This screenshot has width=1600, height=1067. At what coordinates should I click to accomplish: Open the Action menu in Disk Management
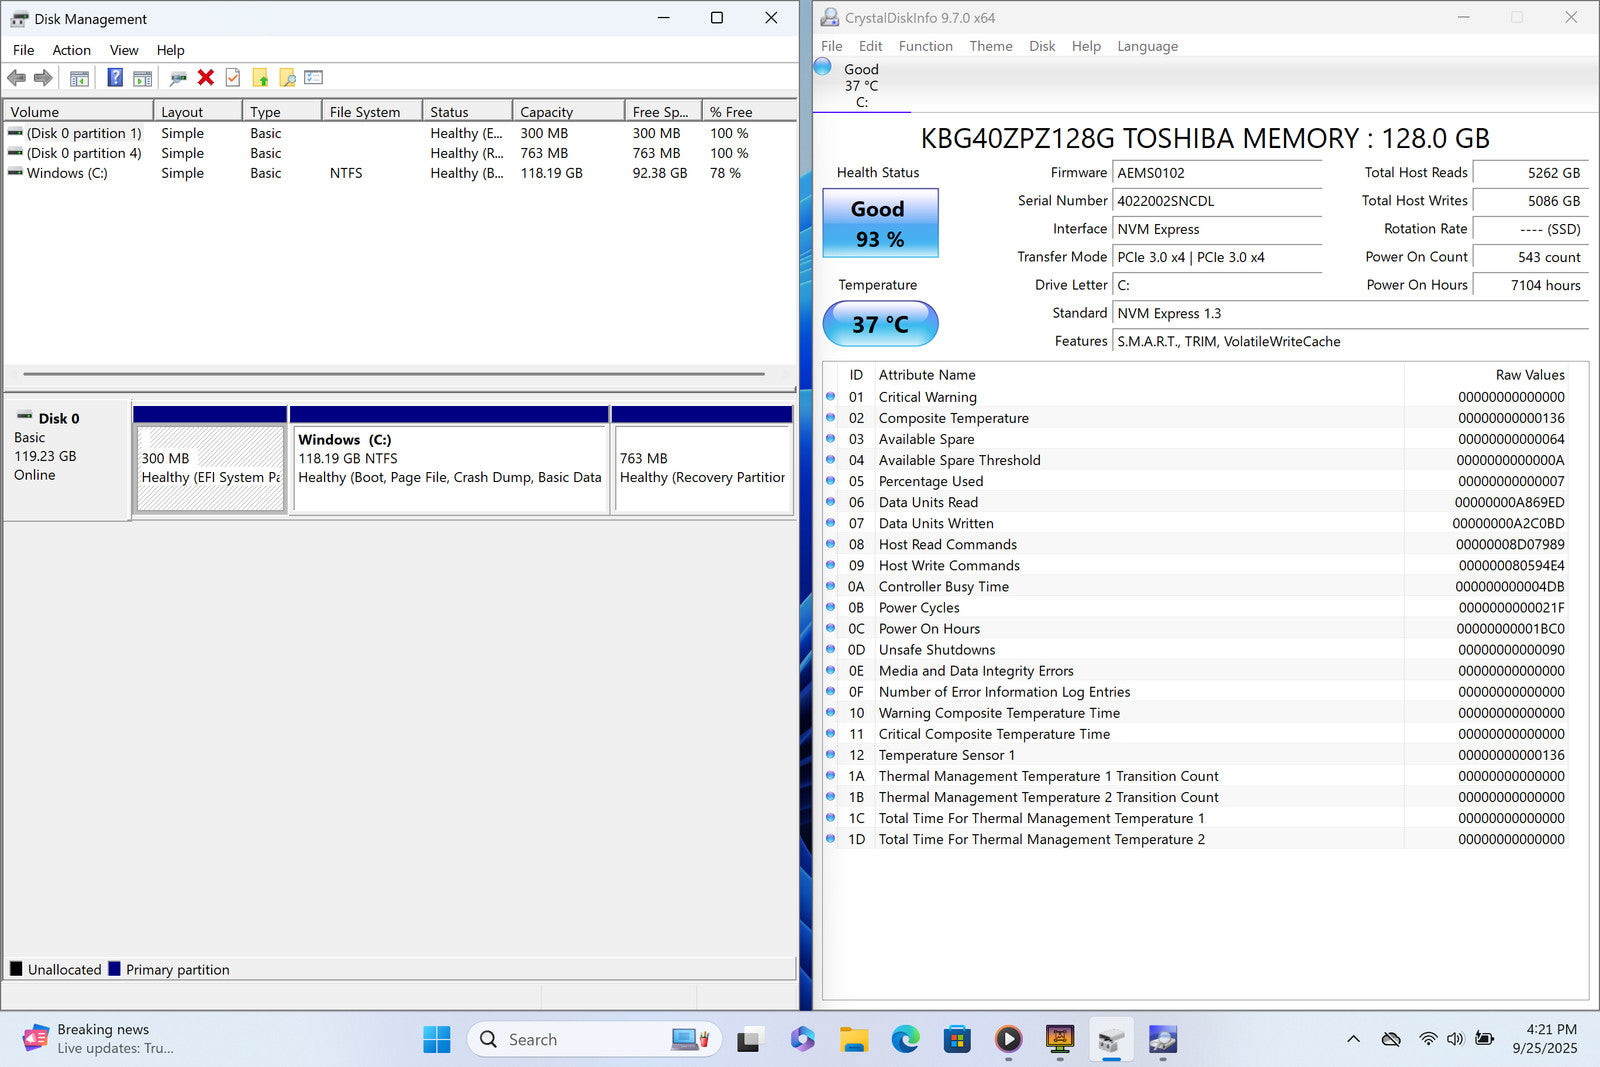[71, 50]
